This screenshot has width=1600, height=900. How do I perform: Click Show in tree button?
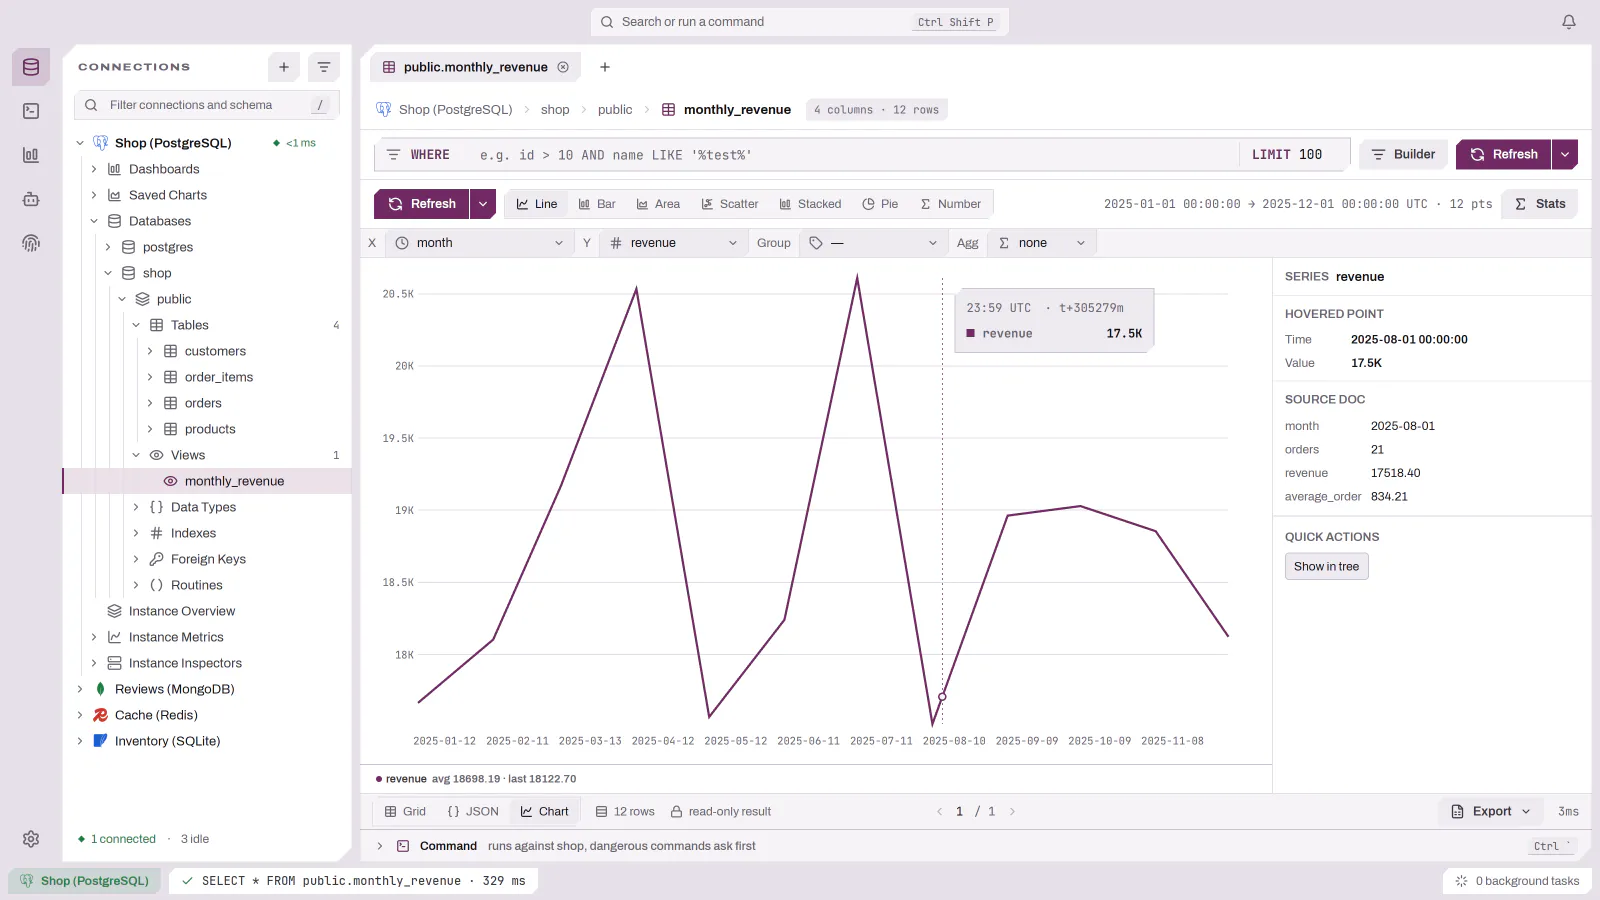coord(1326,567)
